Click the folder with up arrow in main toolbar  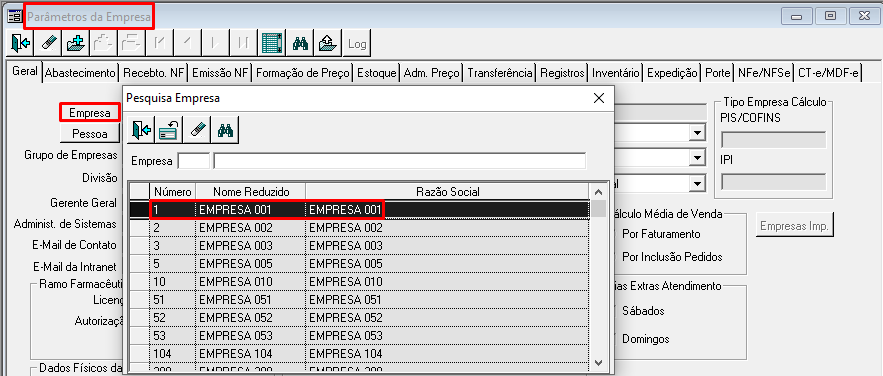coord(328,43)
